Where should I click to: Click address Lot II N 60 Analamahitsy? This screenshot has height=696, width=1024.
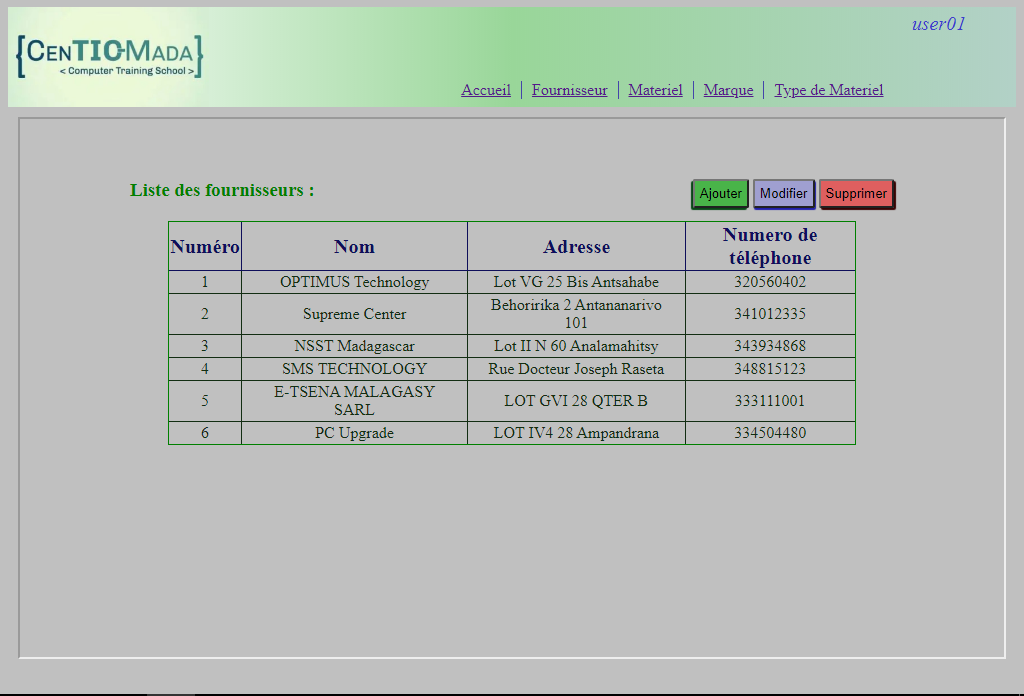pyautogui.click(x=577, y=346)
